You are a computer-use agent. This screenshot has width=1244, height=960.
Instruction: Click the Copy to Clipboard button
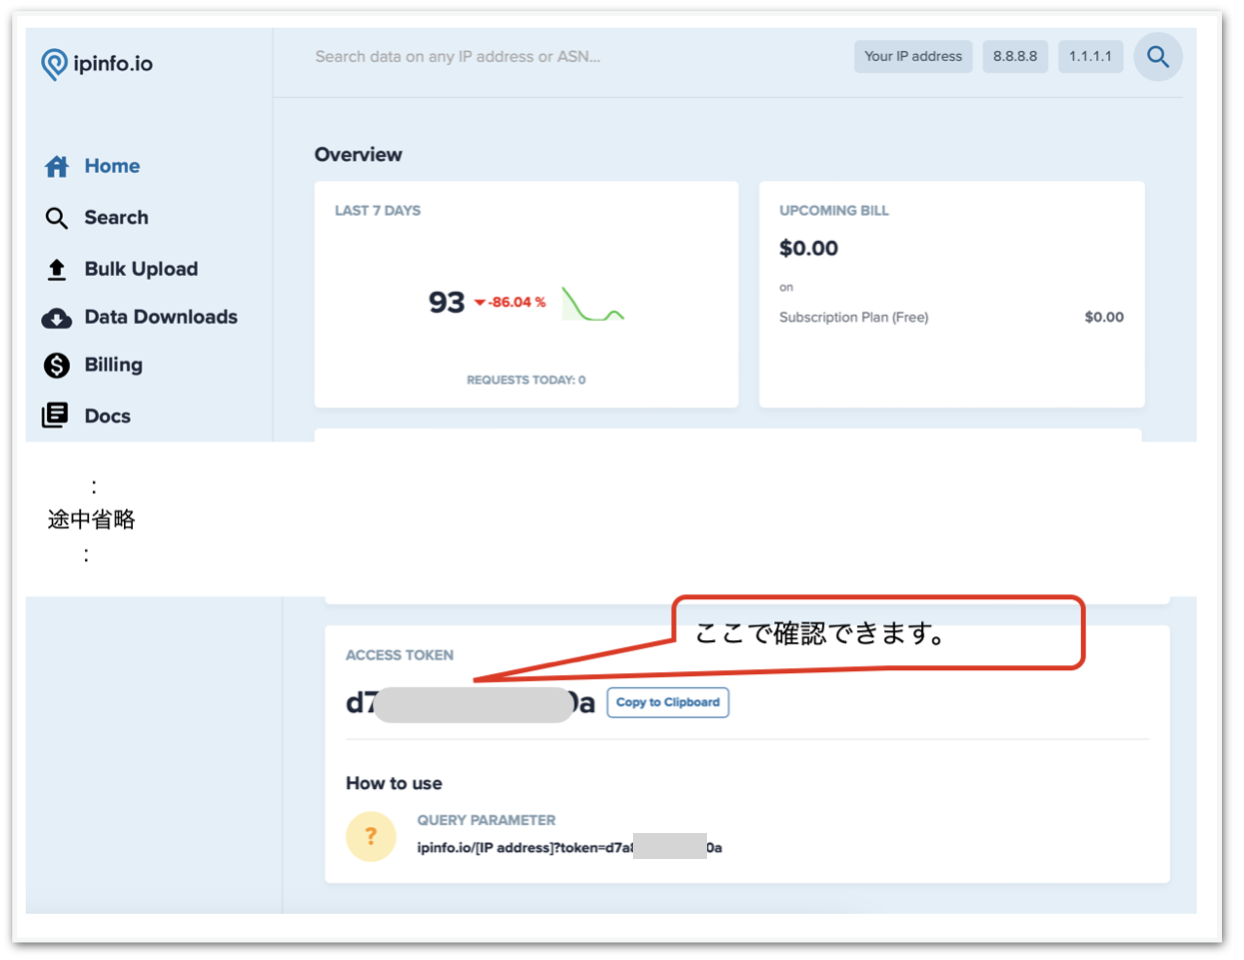pos(667,702)
